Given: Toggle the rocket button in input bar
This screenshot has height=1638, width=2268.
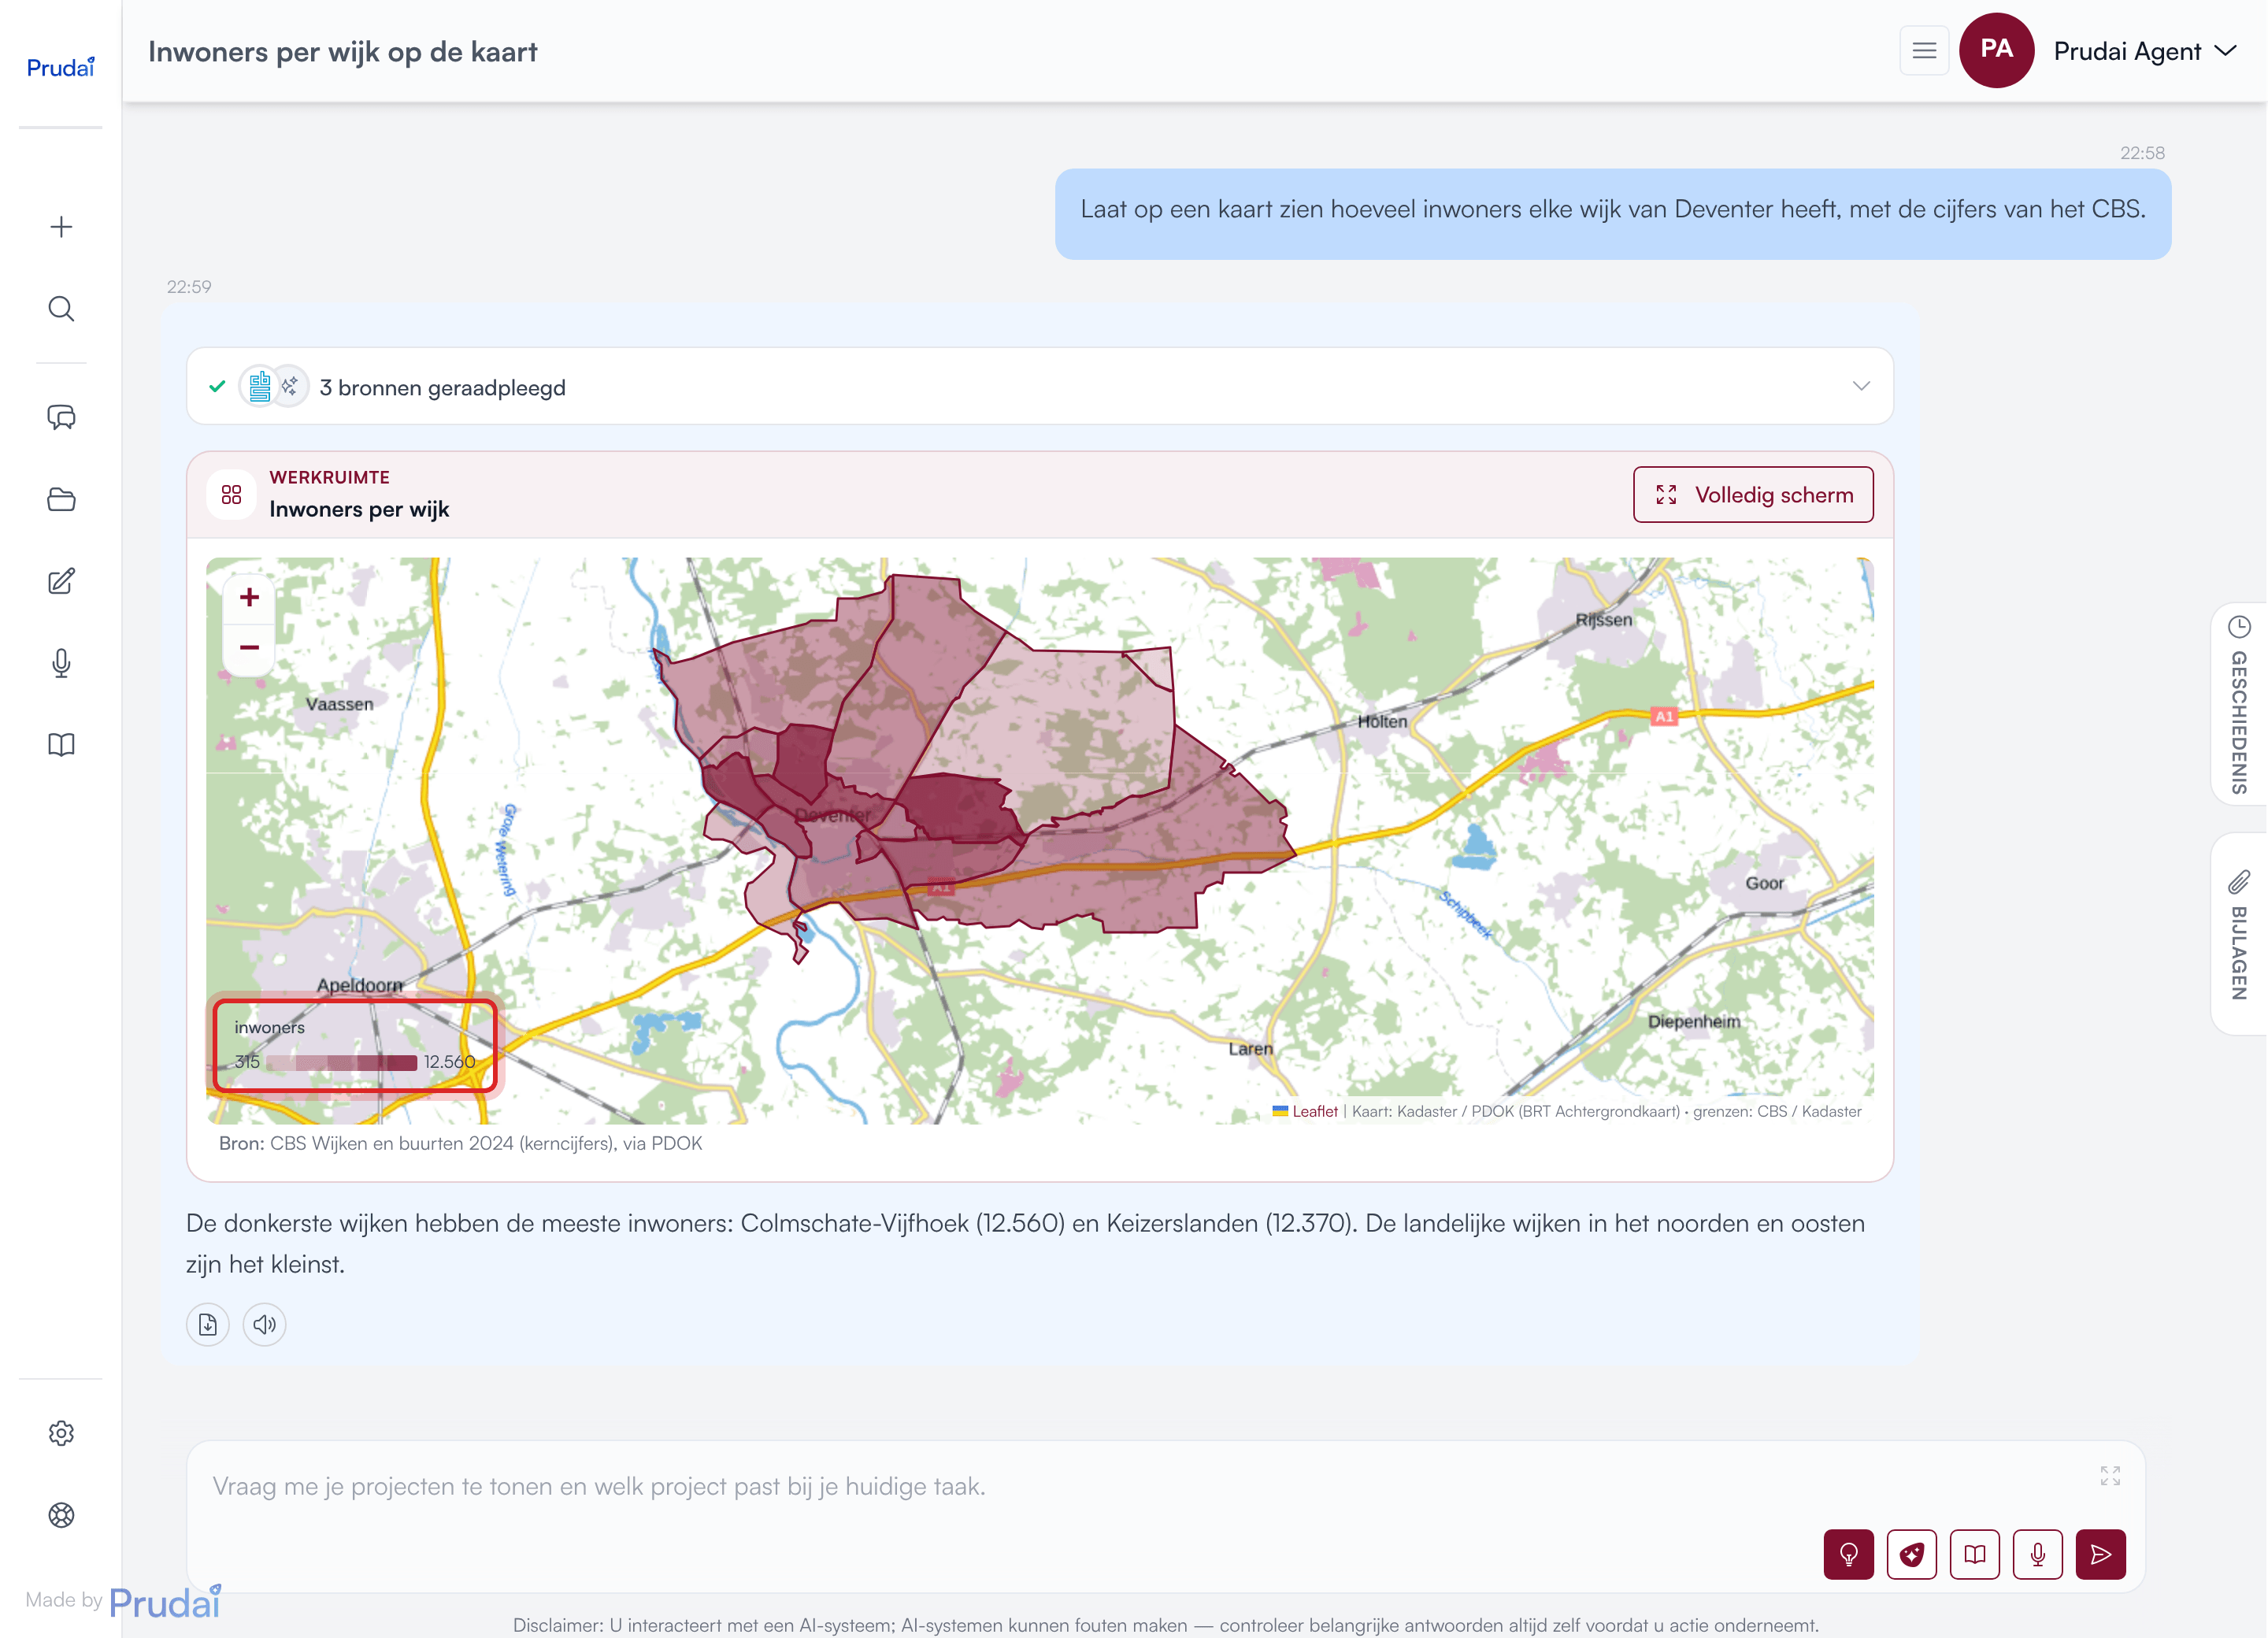Looking at the screenshot, I should pos(1911,1554).
